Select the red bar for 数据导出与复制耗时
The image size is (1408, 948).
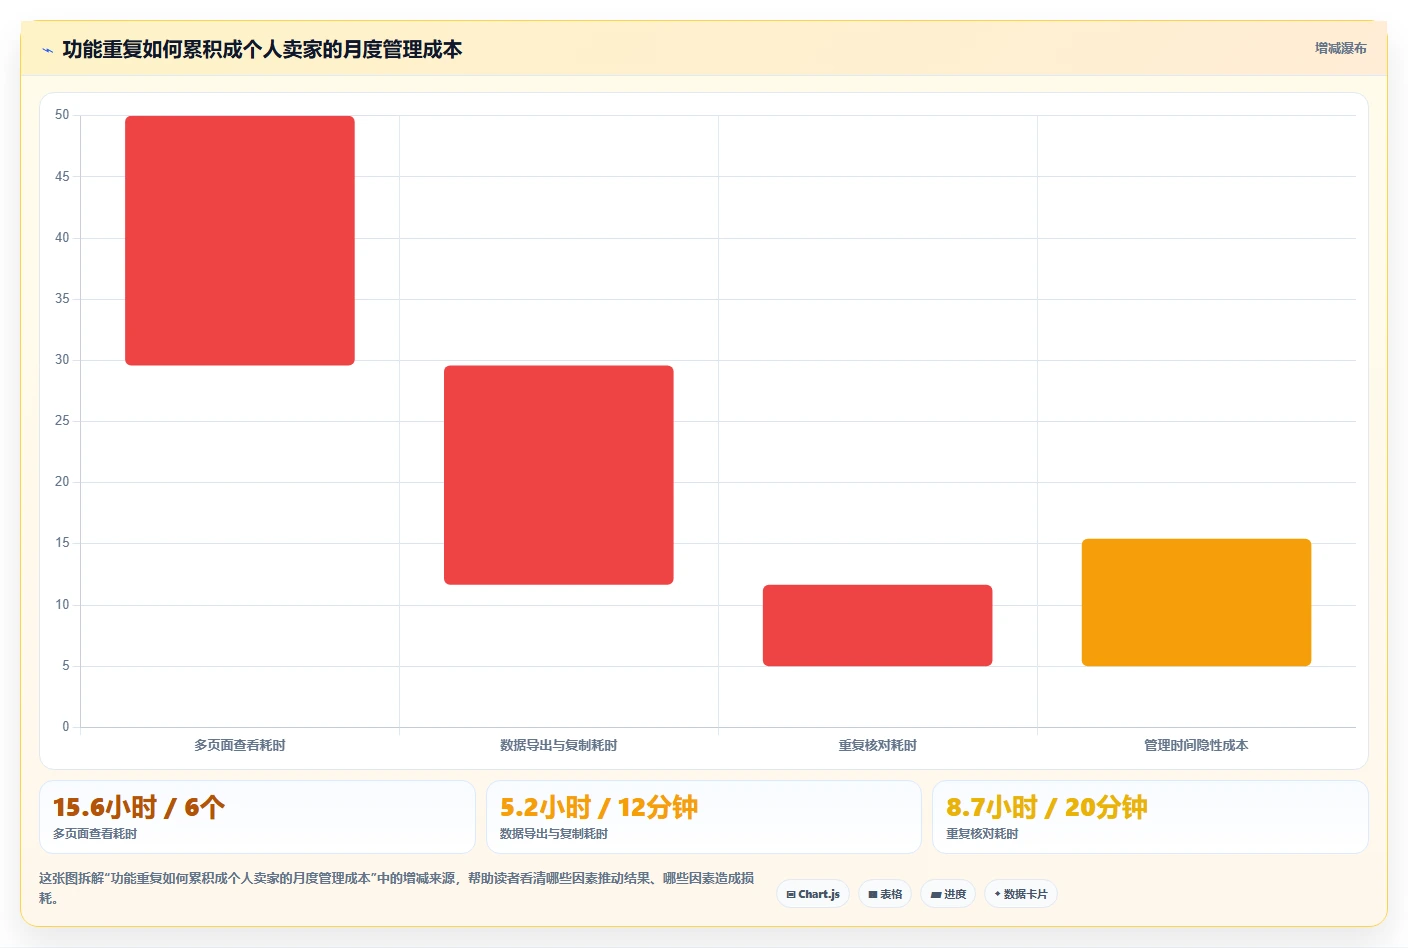point(559,475)
